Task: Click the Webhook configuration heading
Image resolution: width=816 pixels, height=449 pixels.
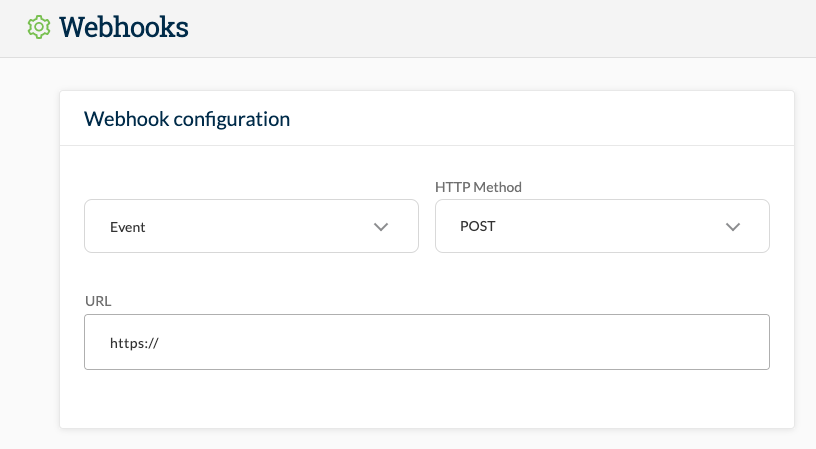Action: coord(187,119)
